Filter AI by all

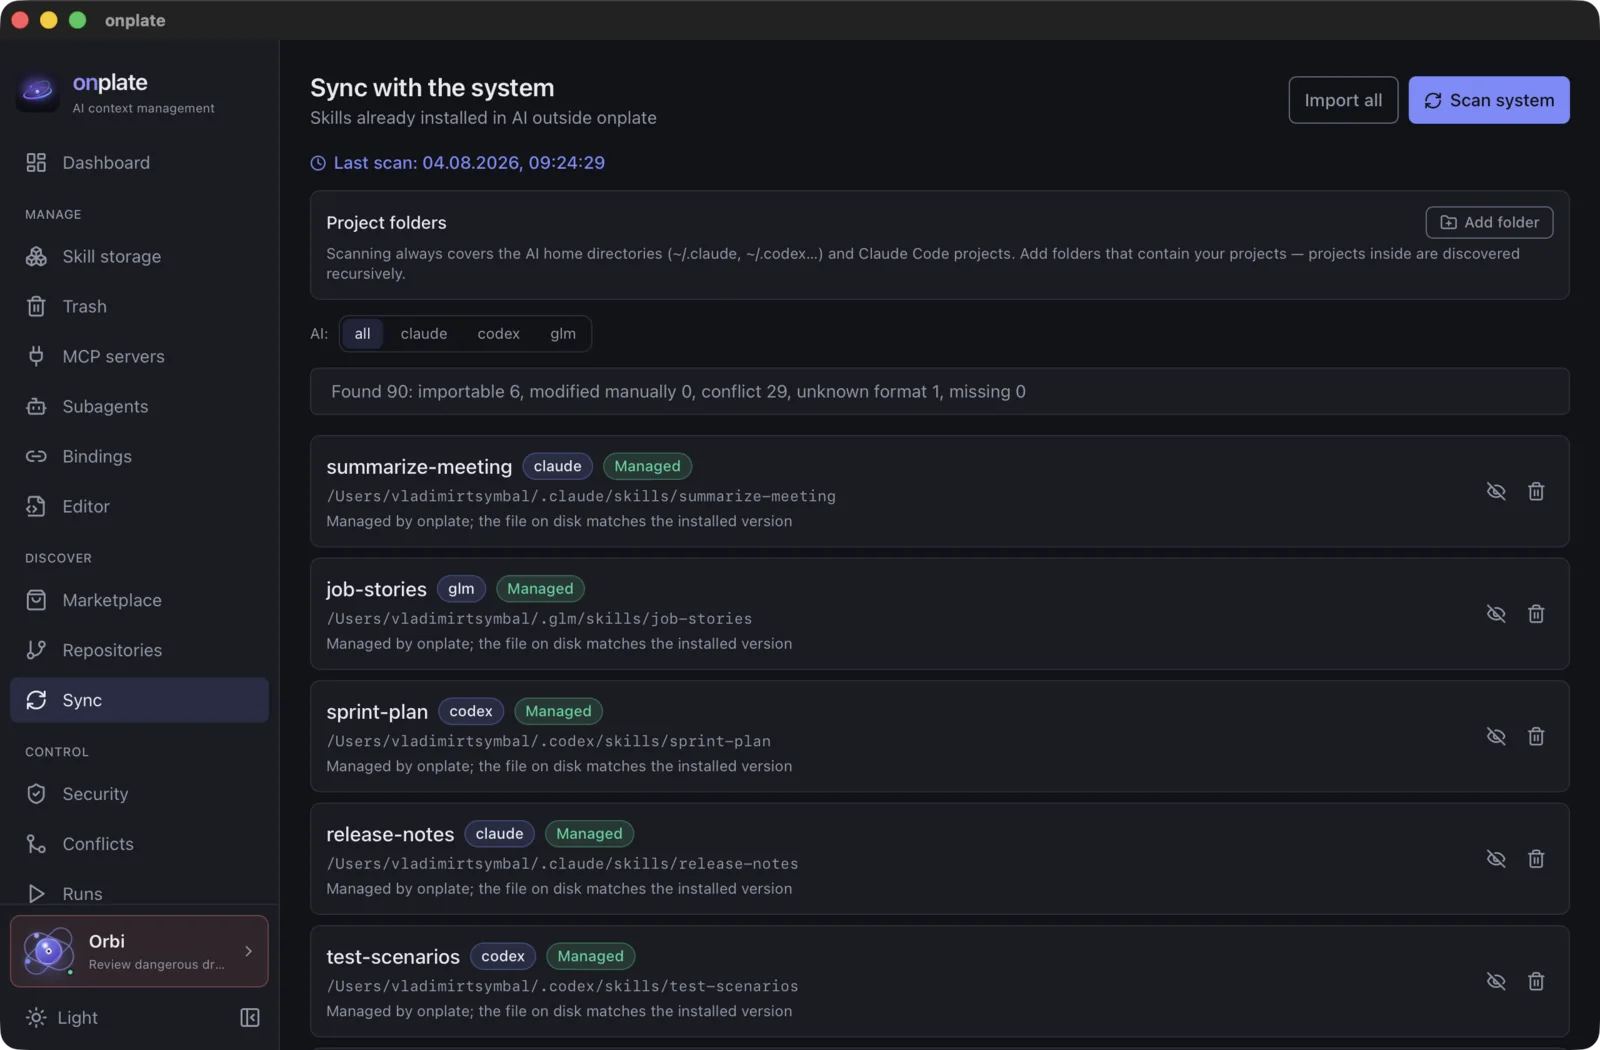tap(362, 334)
